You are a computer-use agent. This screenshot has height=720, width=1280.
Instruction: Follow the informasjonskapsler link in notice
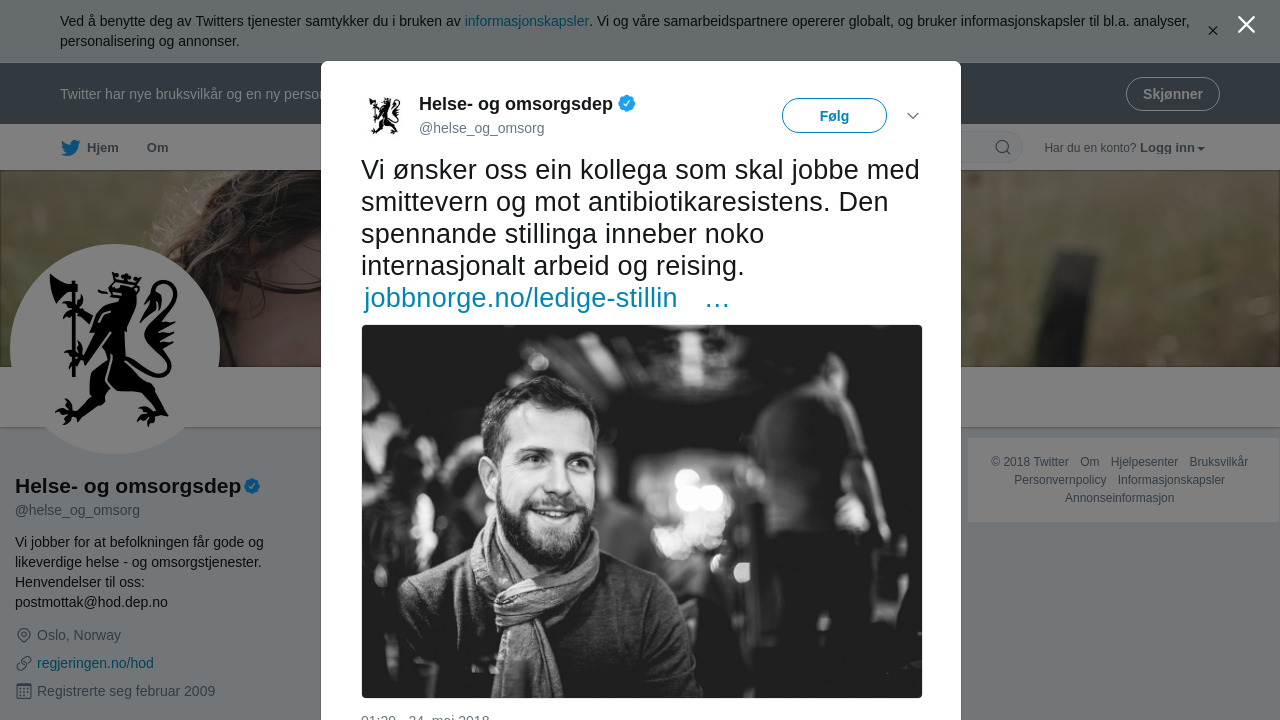click(526, 21)
